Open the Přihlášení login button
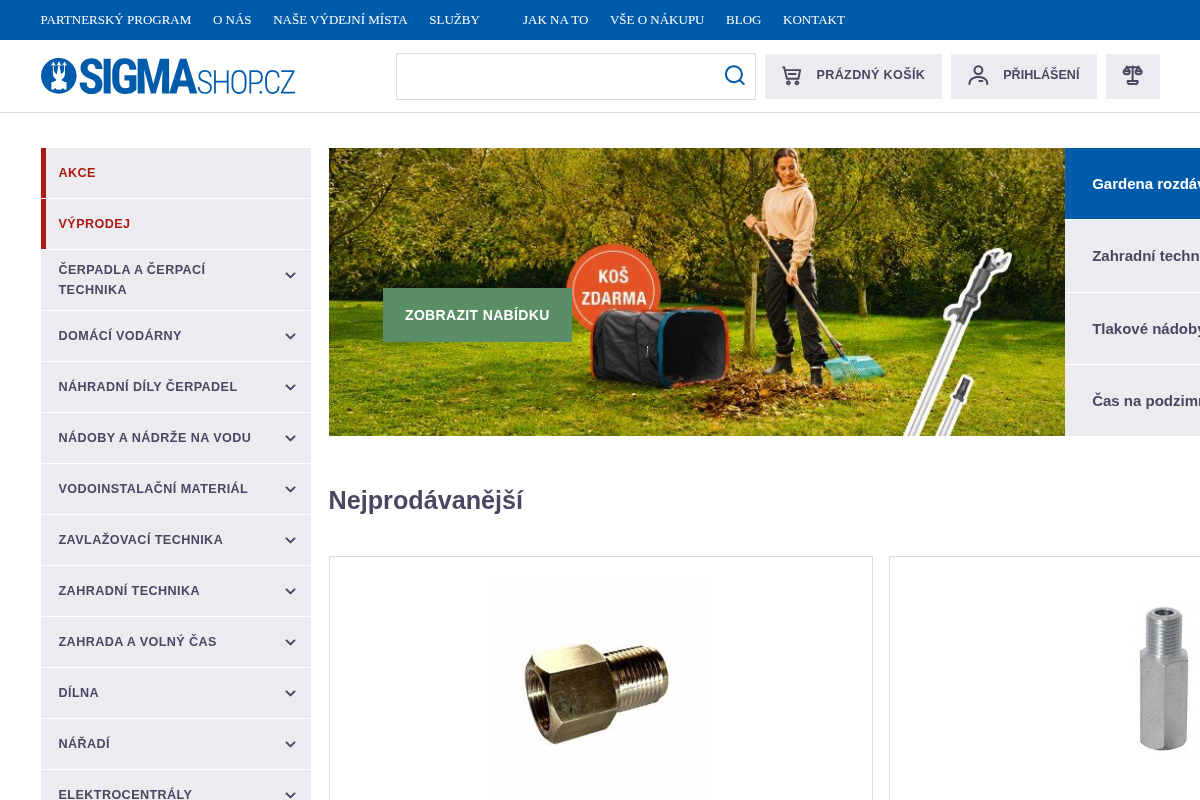Screen dimensions: 1200x800 pyautogui.click(x=1024, y=76)
